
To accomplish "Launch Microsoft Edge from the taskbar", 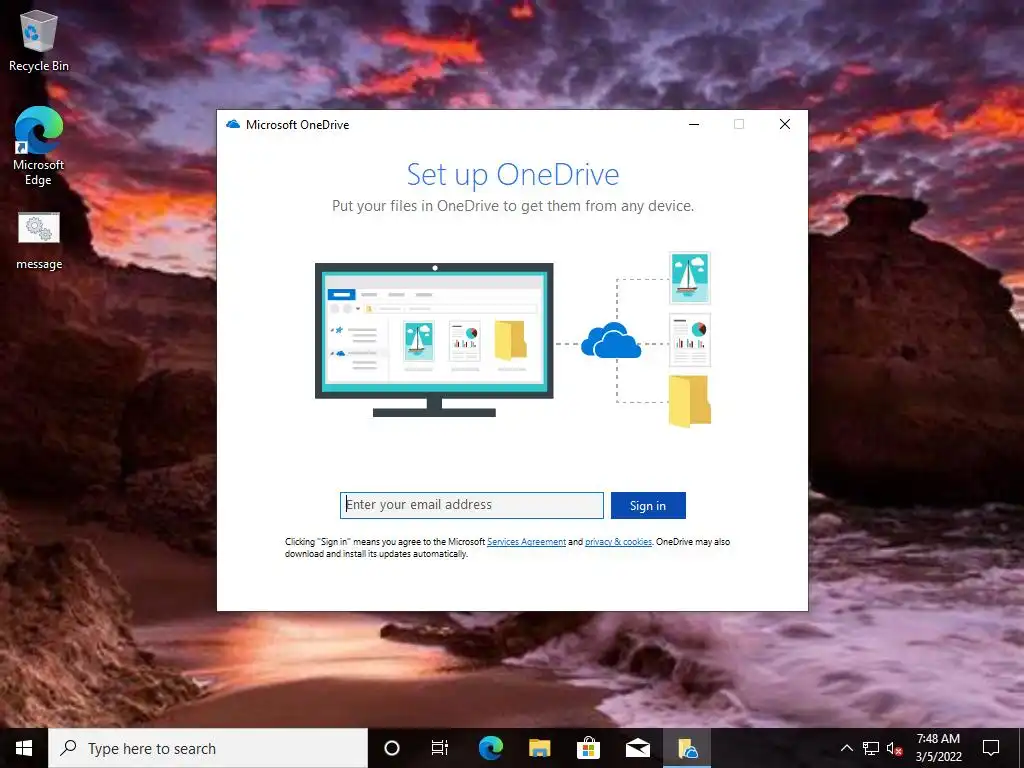I will point(490,748).
